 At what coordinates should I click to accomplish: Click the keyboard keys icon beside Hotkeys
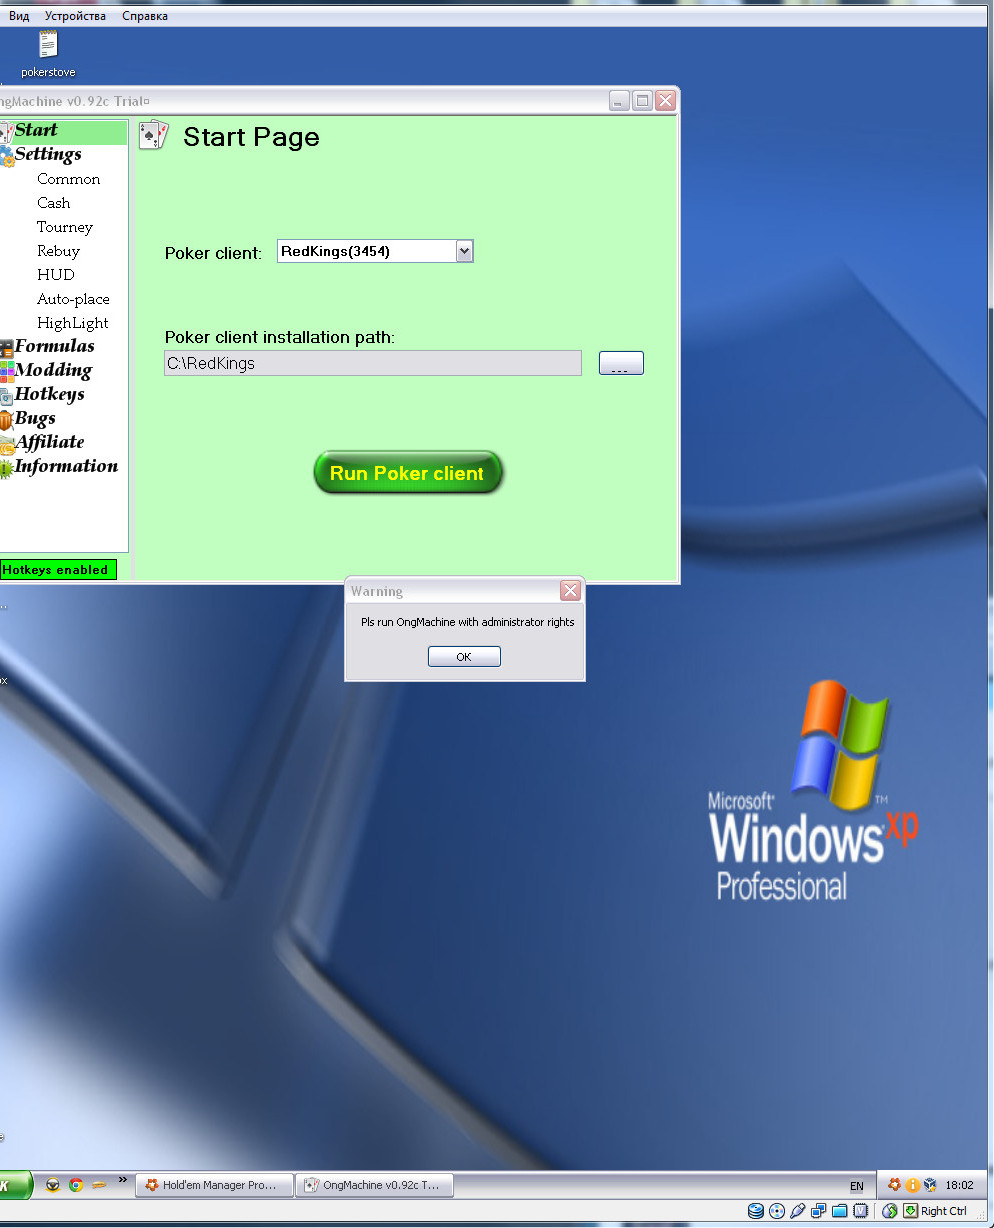point(6,396)
